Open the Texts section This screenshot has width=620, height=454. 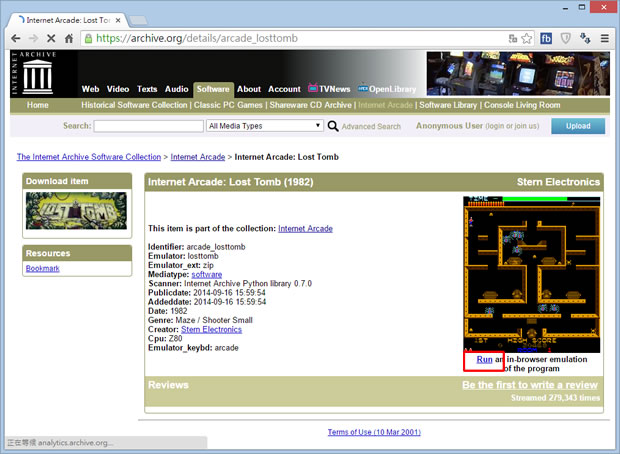tap(147, 89)
